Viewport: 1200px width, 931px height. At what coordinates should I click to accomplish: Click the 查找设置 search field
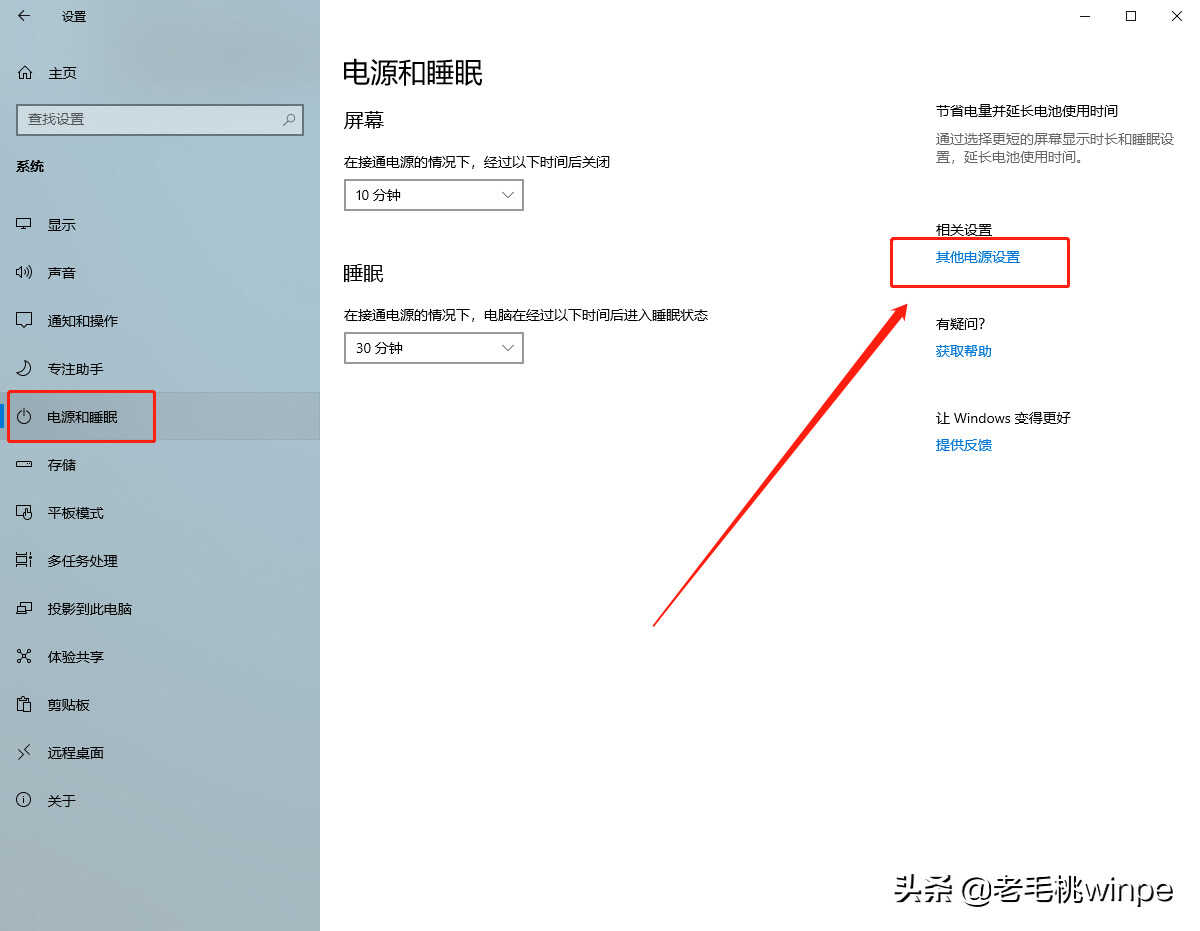click(x=160, y=119)
